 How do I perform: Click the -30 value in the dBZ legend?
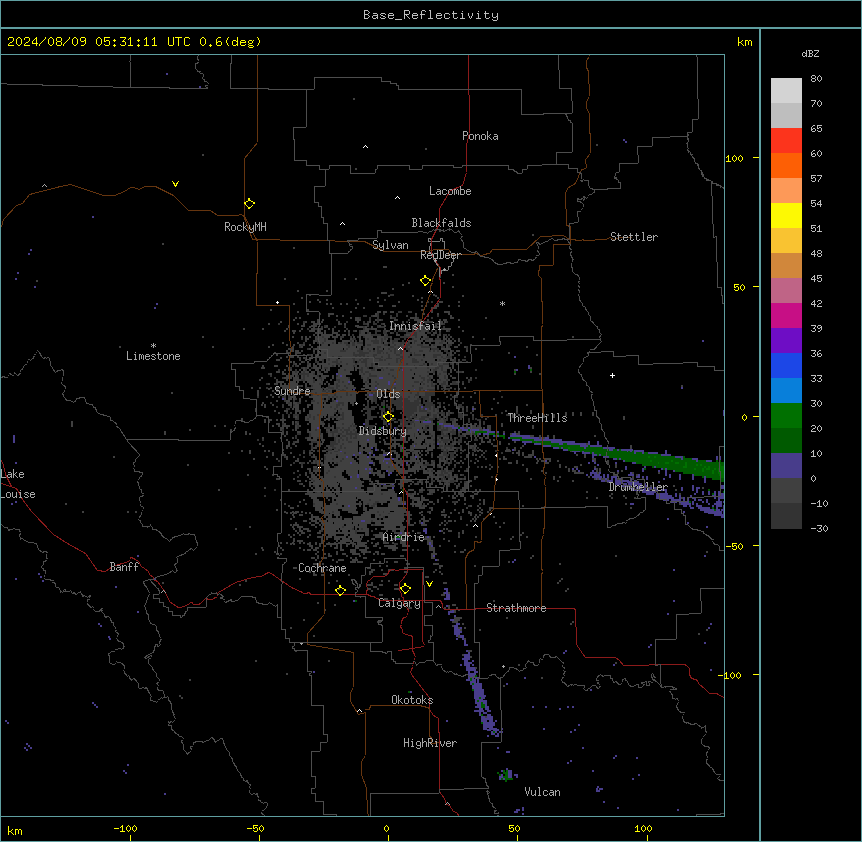click(x=819, y=528)
